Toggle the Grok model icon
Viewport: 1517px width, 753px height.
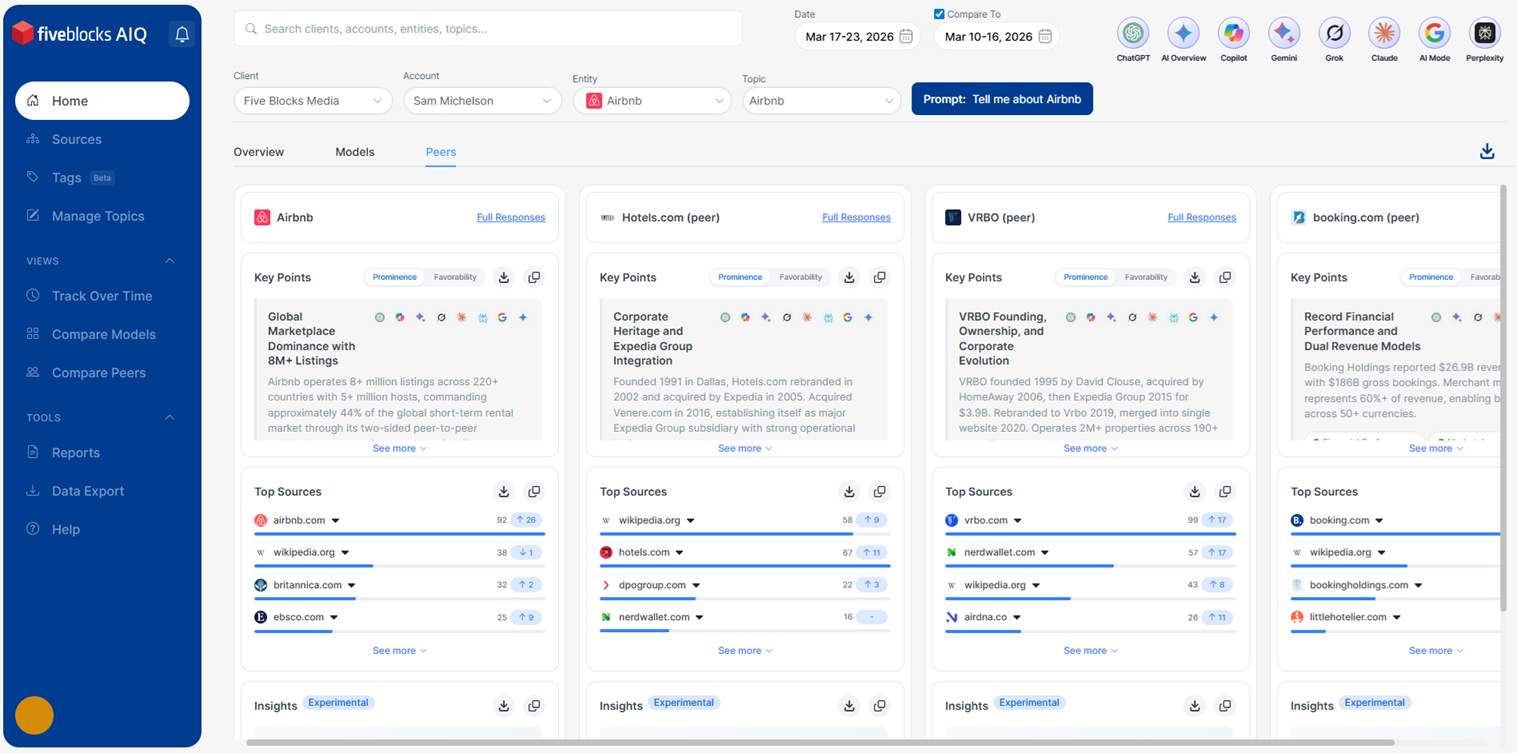pos(1334,33)
